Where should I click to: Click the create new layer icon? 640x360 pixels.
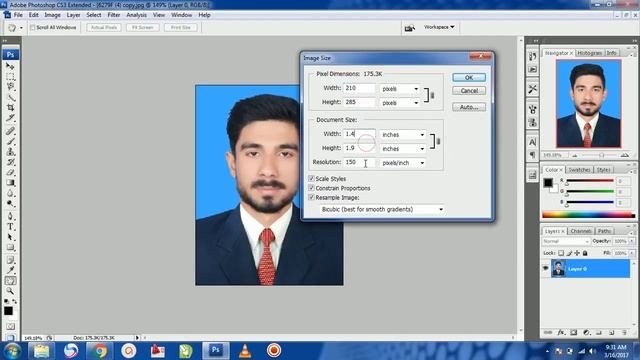click(611, 333)
